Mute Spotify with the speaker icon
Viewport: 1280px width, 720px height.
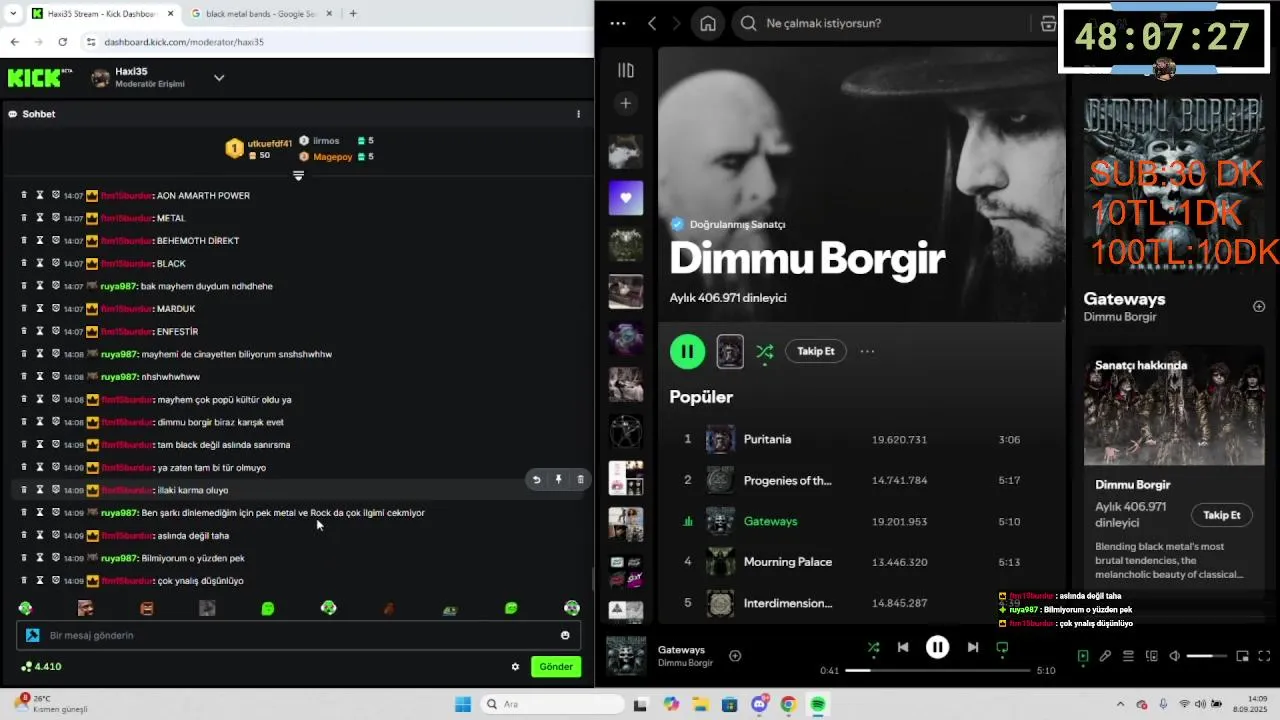pyautogui.click(x=1175, y=656)
